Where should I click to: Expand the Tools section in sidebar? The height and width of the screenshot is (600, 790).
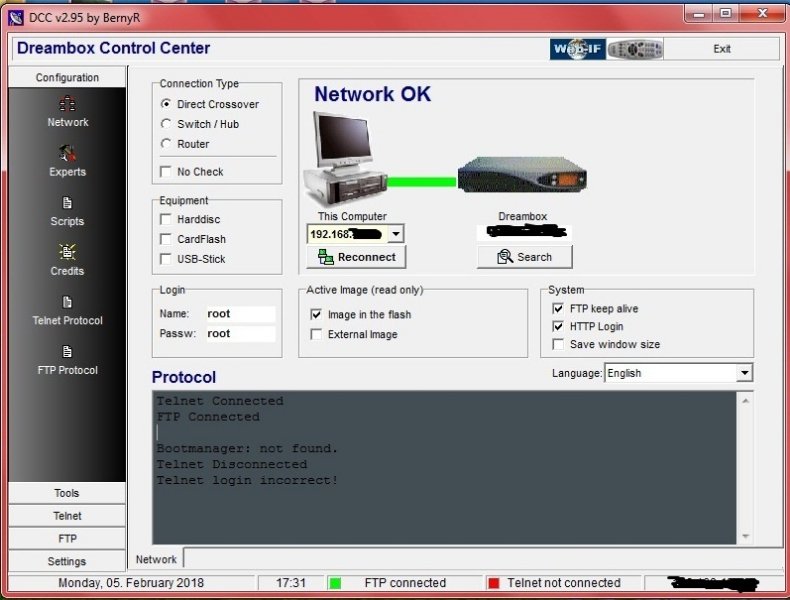tap(67, 493)
